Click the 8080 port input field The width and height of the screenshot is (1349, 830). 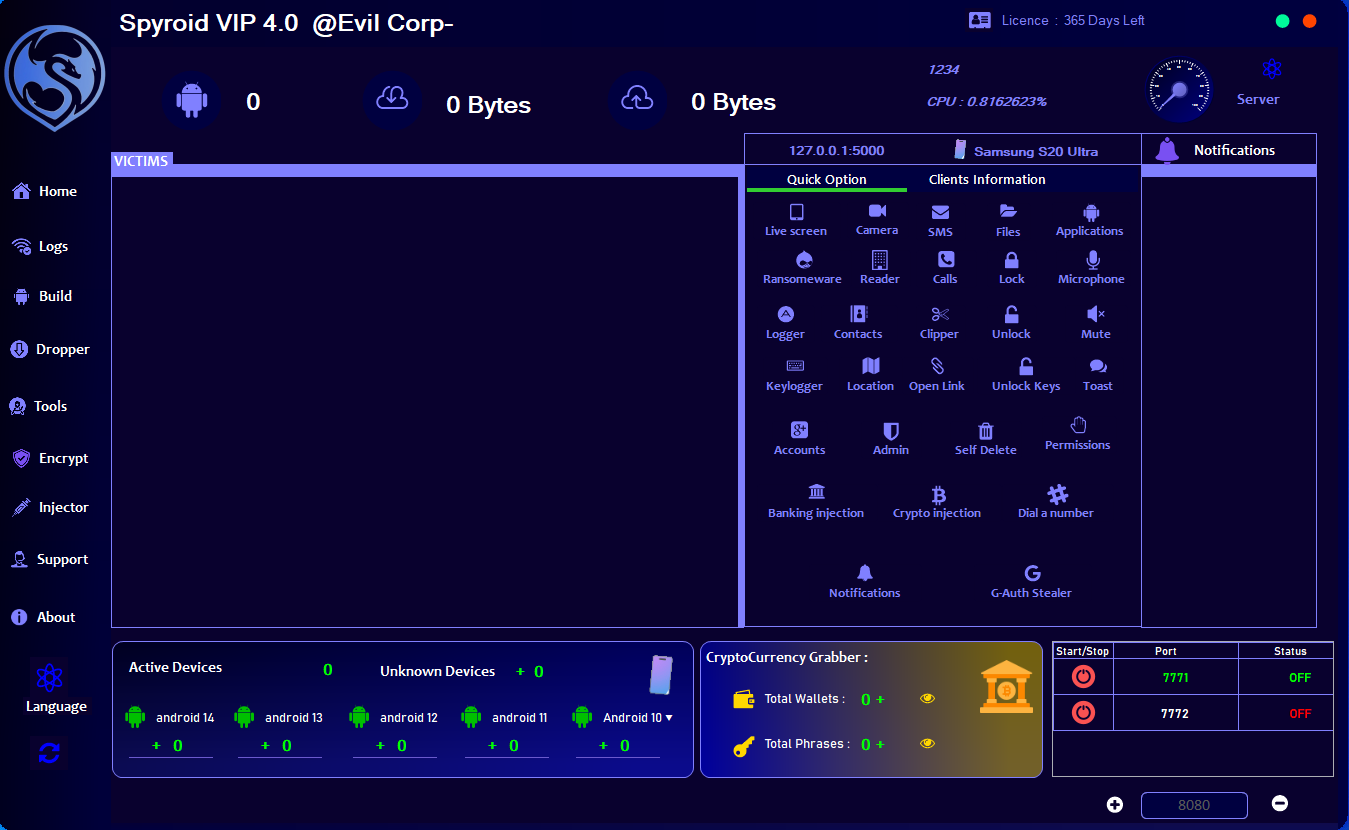1194,805
